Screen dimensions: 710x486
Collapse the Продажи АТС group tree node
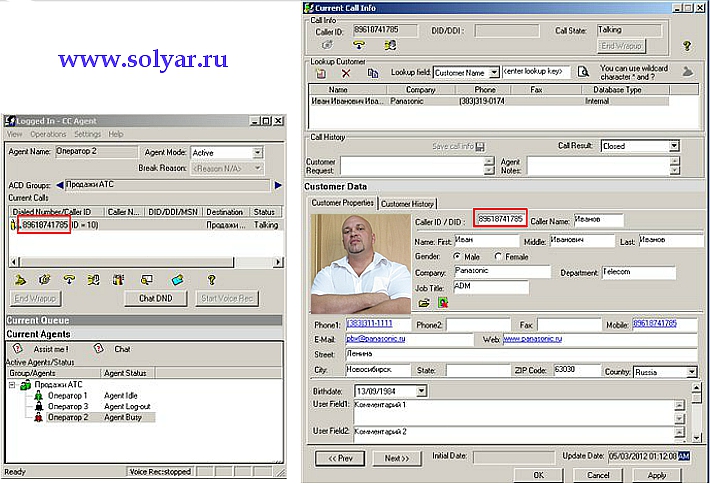pyautogui.click(x=12, y=385)
